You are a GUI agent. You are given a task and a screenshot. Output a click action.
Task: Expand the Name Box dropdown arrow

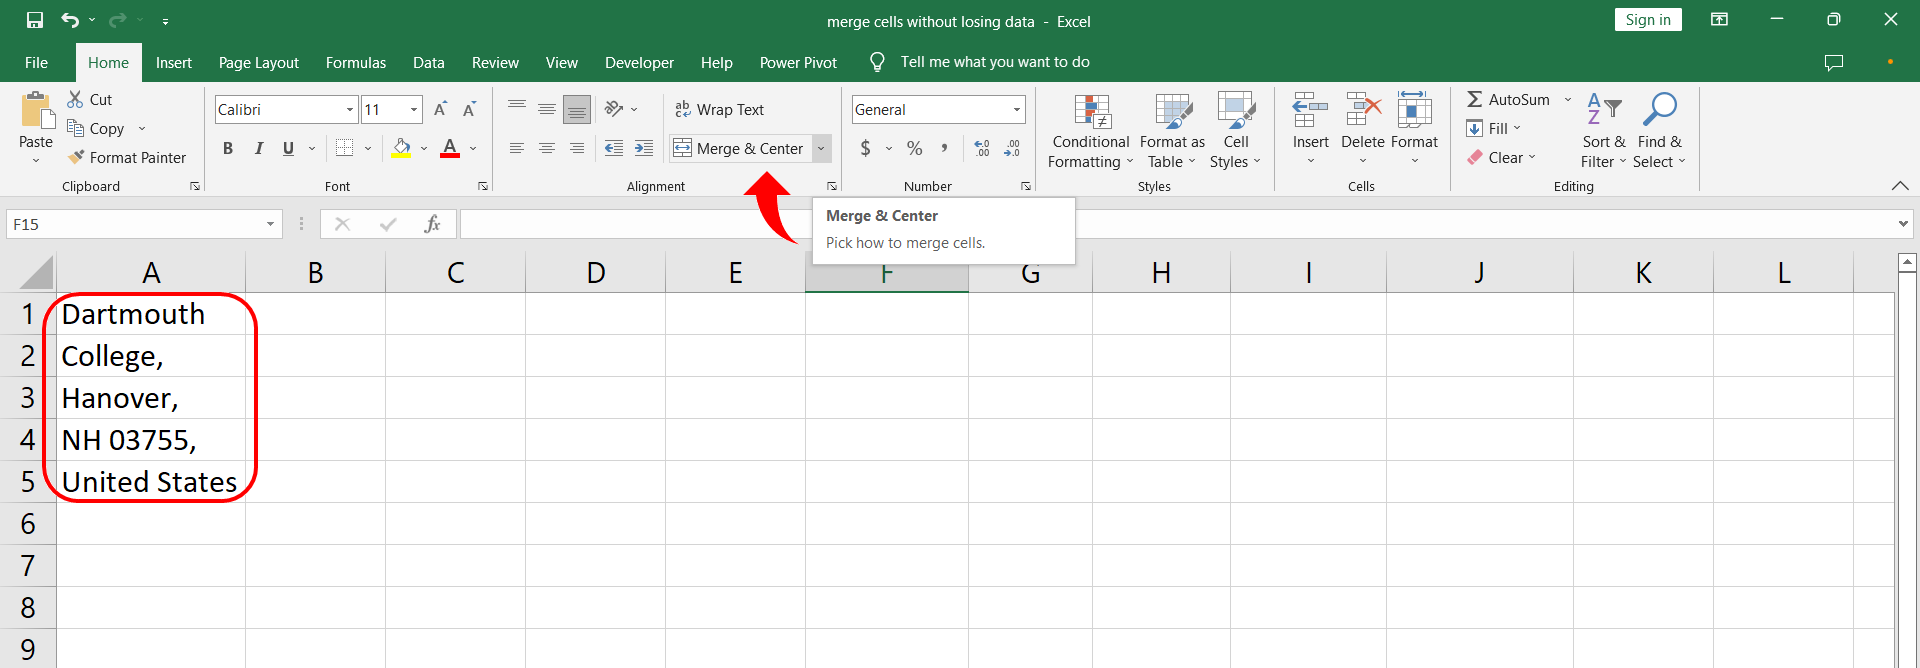(270, 224)
